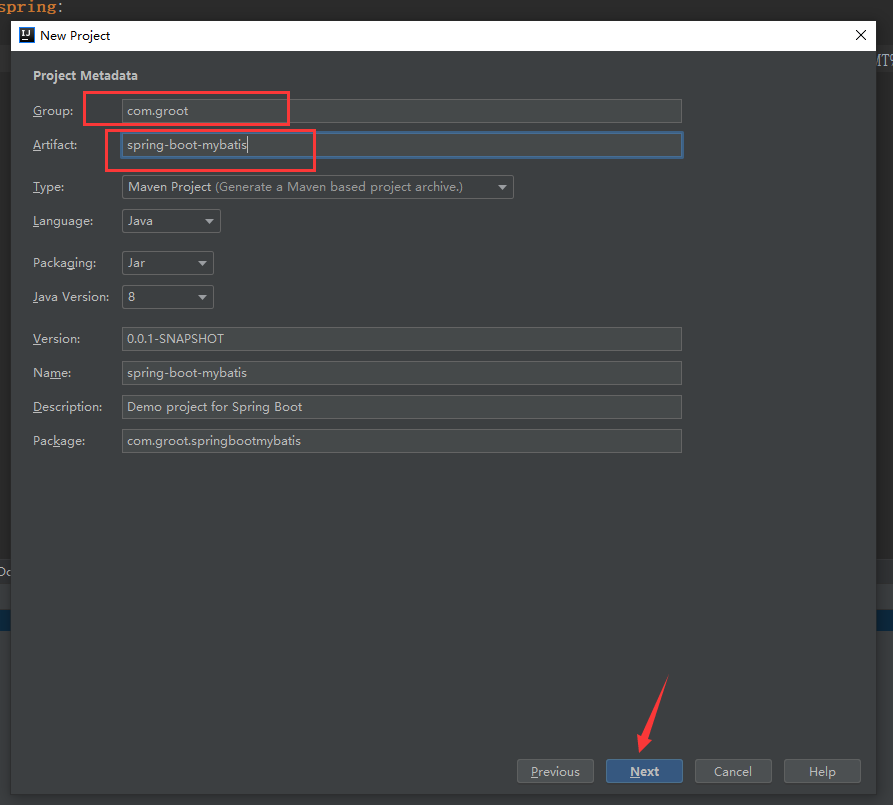Click 'spring:' text in the background editor

(31, 7)
